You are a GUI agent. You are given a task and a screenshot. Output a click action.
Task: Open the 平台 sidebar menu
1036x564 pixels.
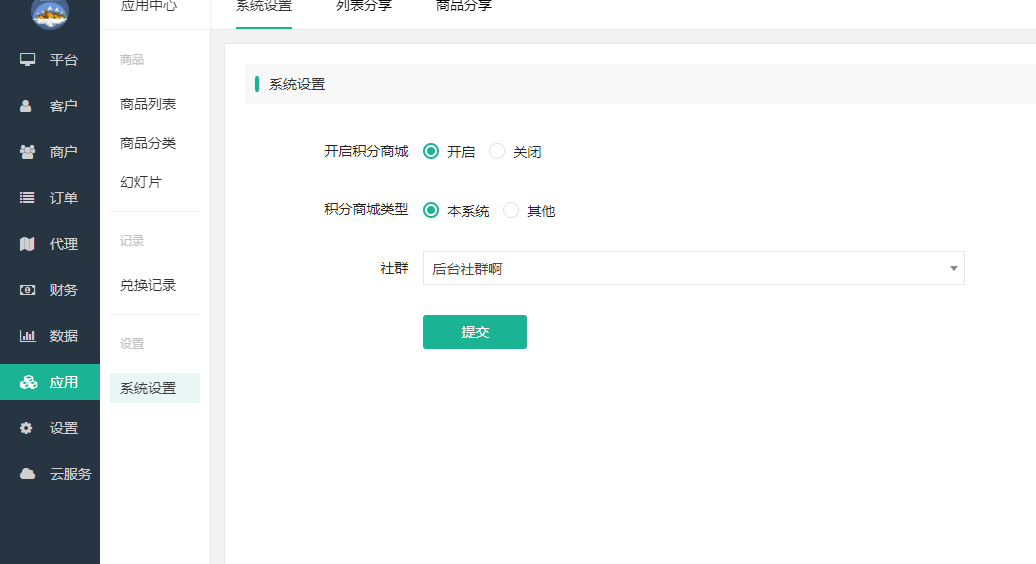coord(50,59)
